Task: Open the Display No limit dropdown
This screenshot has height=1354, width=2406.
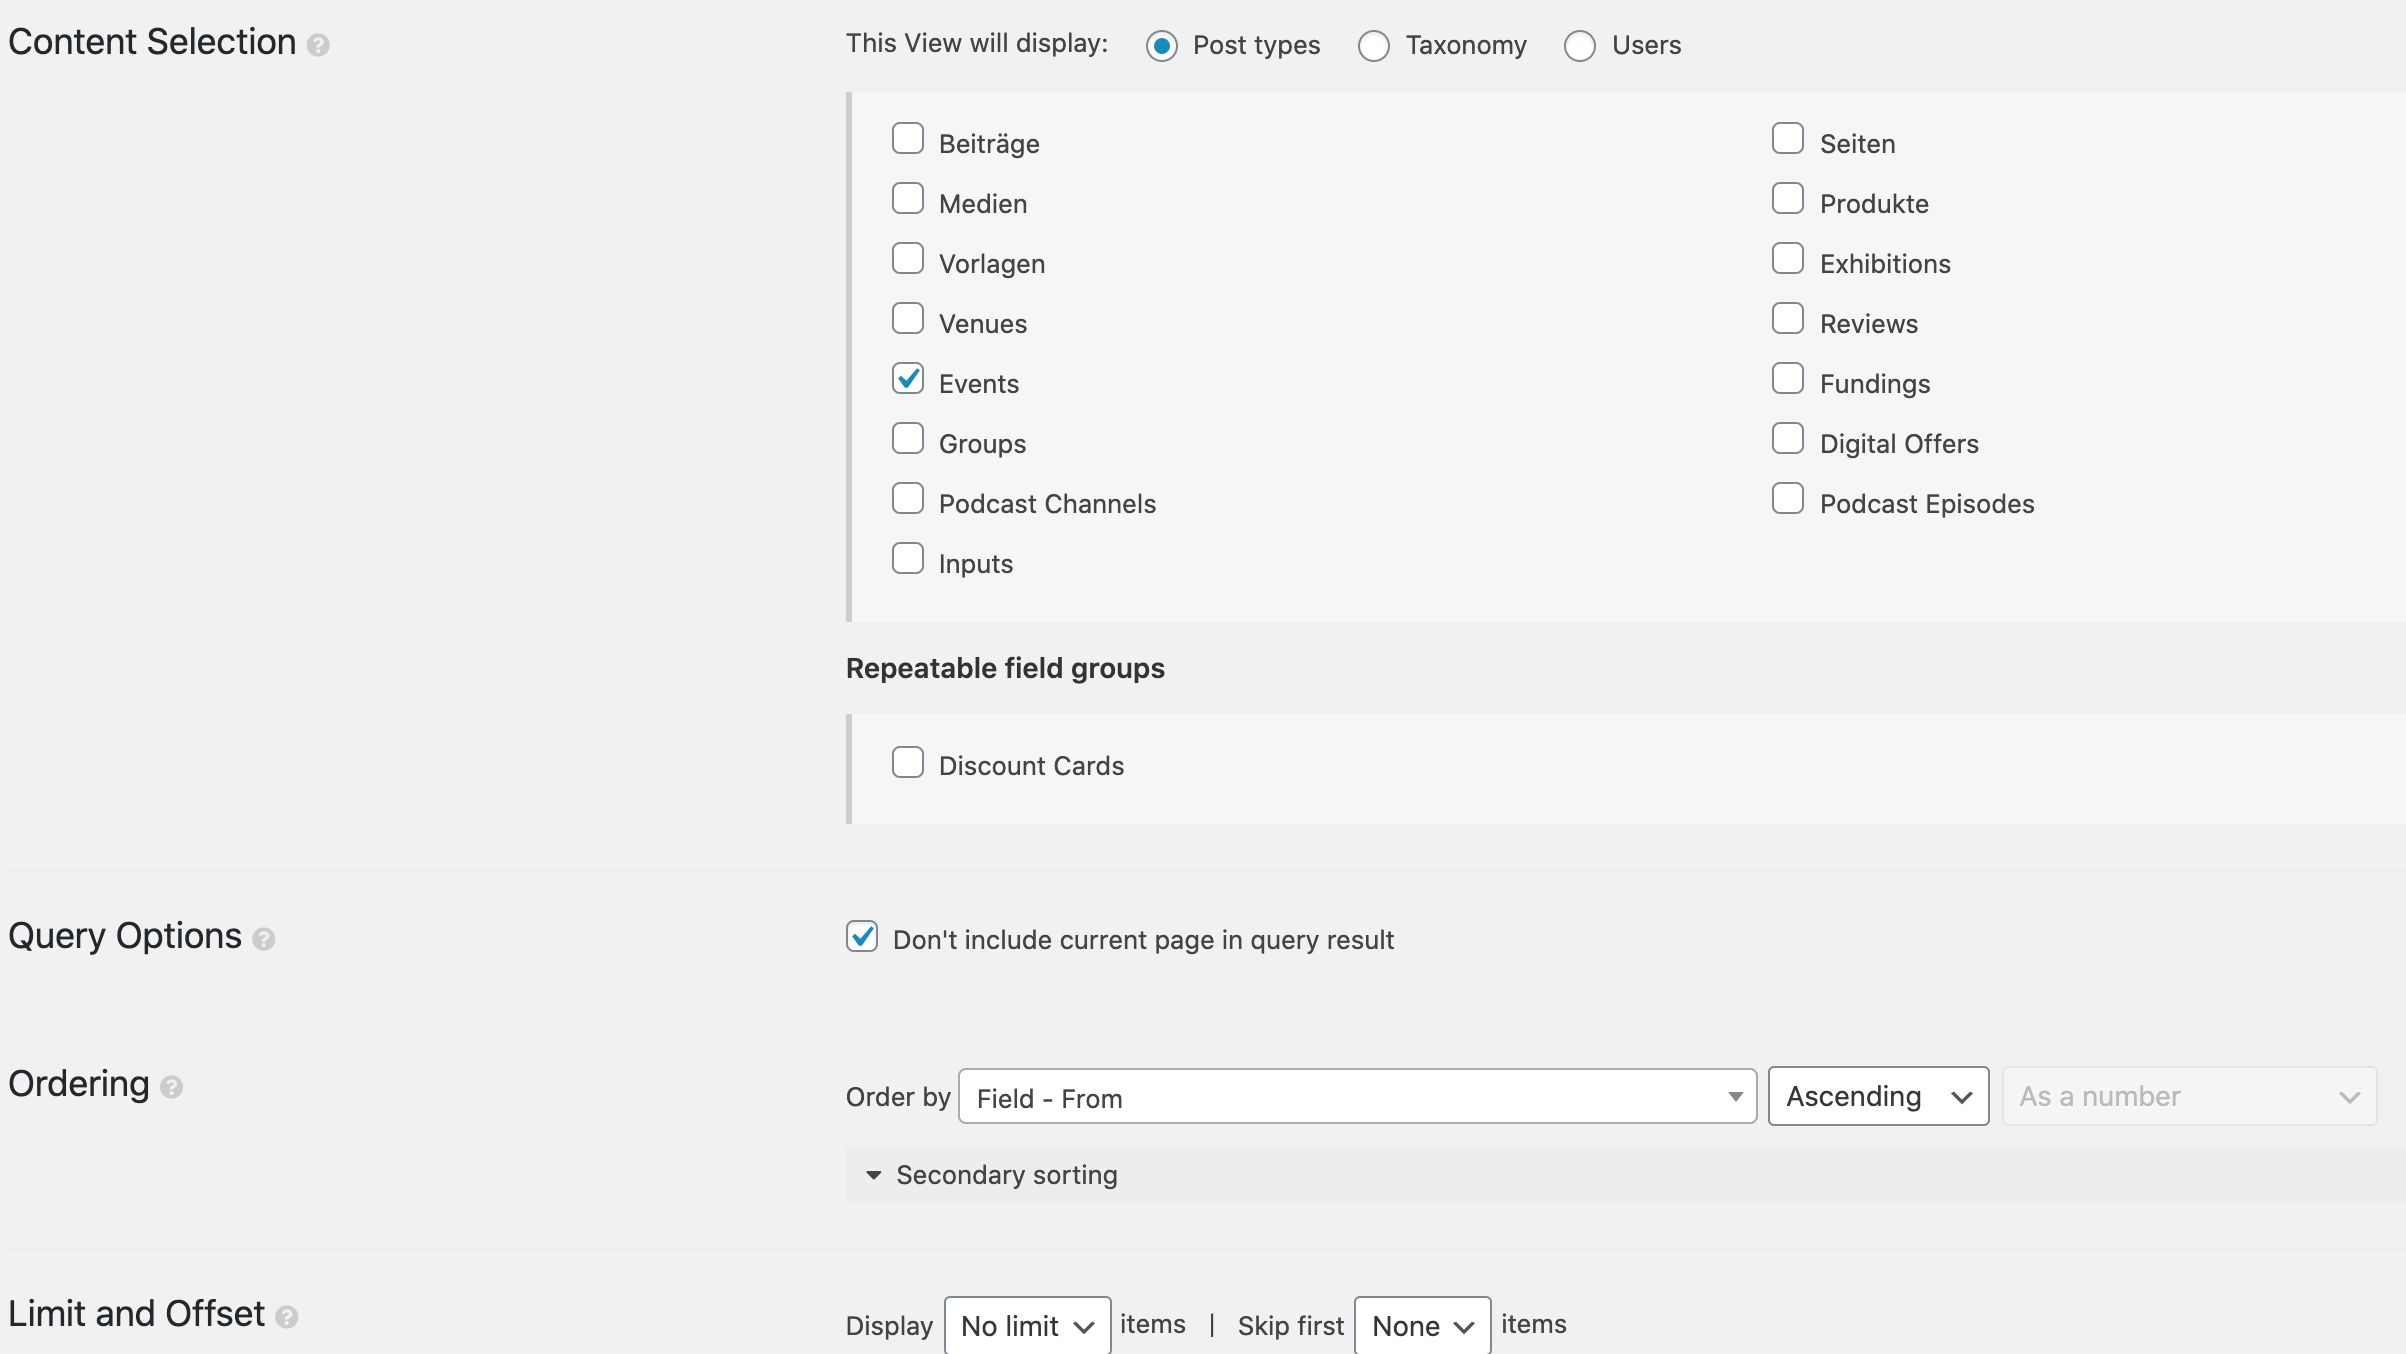Action: [1027, 1326]
